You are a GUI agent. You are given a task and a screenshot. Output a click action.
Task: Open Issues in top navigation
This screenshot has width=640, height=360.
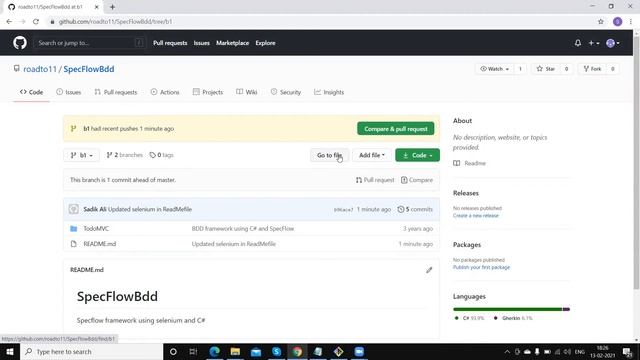tap(202, 43)
